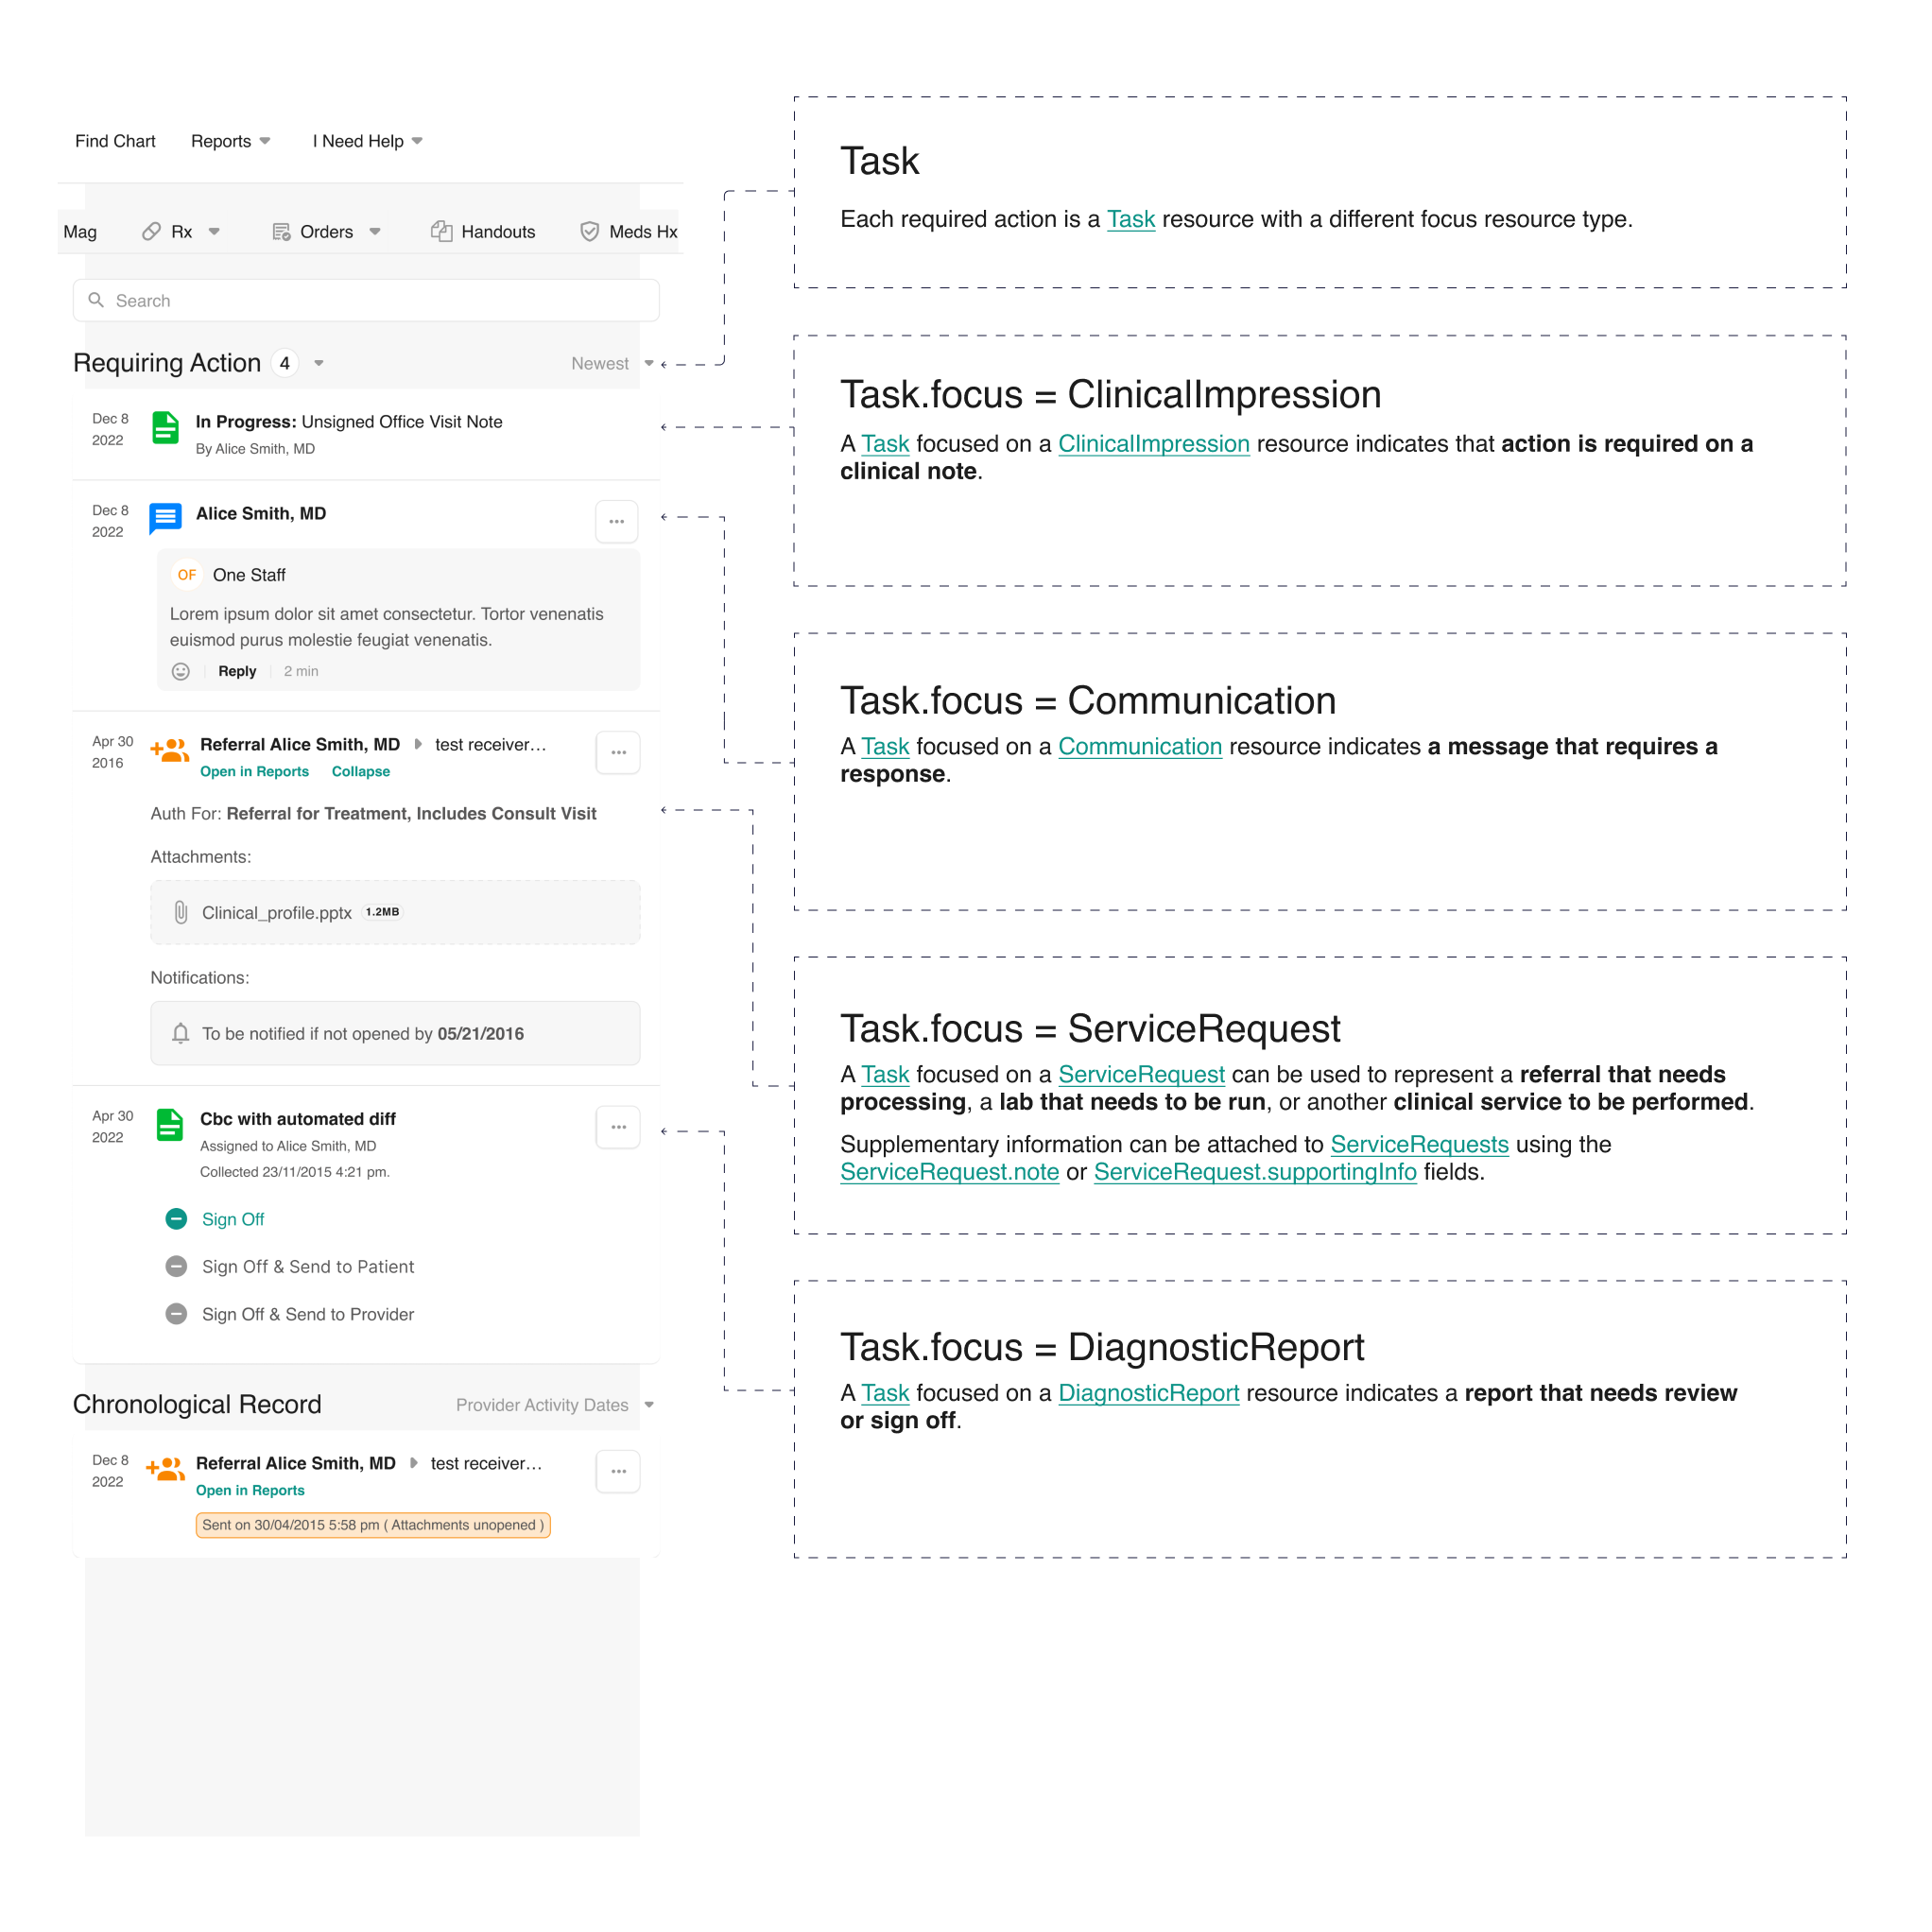Click the Rx icon in toolbar
The width and height of the screenshot is (1932, 1932).
[x=154, y=232]
